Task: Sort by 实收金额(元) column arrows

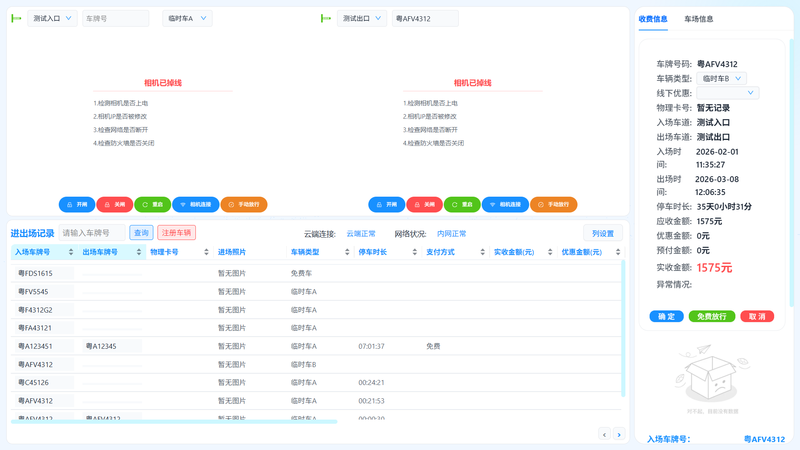Action: 550,252
